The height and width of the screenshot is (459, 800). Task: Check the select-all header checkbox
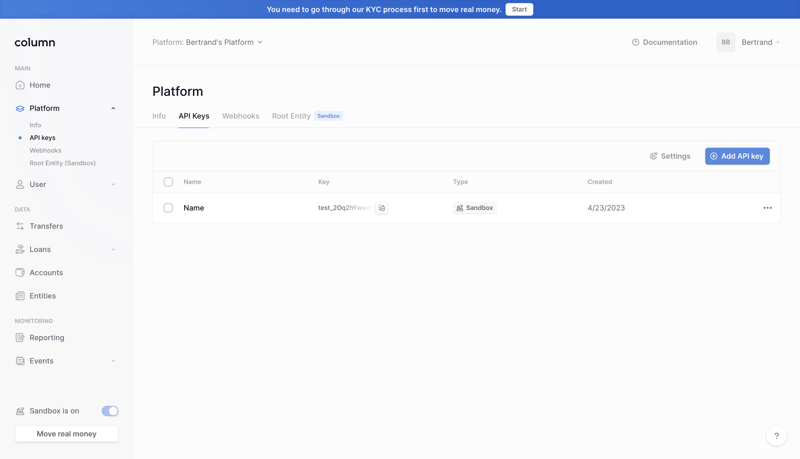coord(168,182)
